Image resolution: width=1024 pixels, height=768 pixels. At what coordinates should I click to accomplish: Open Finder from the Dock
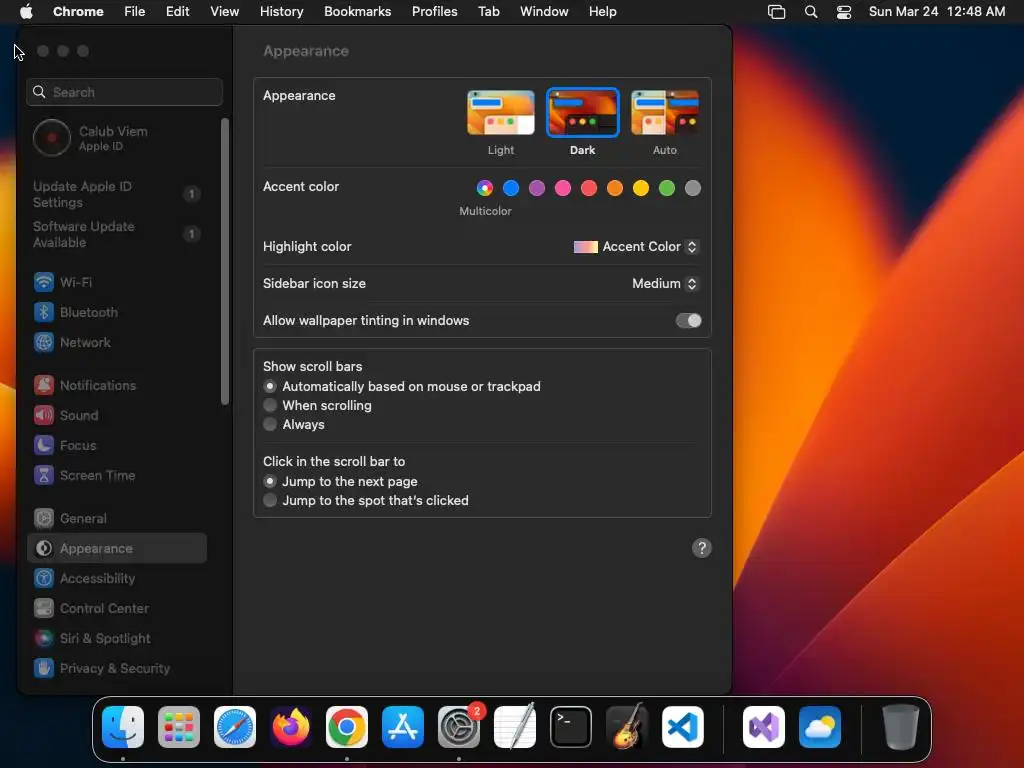[x=123, y=727]
